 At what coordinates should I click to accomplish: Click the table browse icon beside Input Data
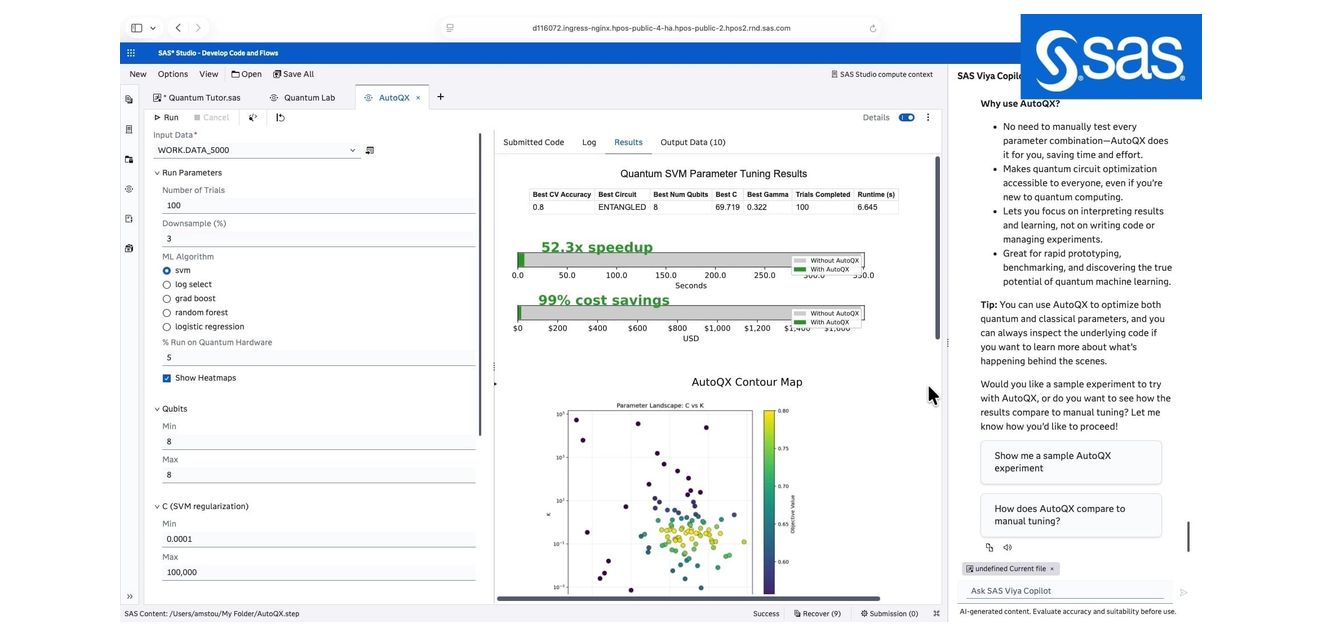[370, 150]
